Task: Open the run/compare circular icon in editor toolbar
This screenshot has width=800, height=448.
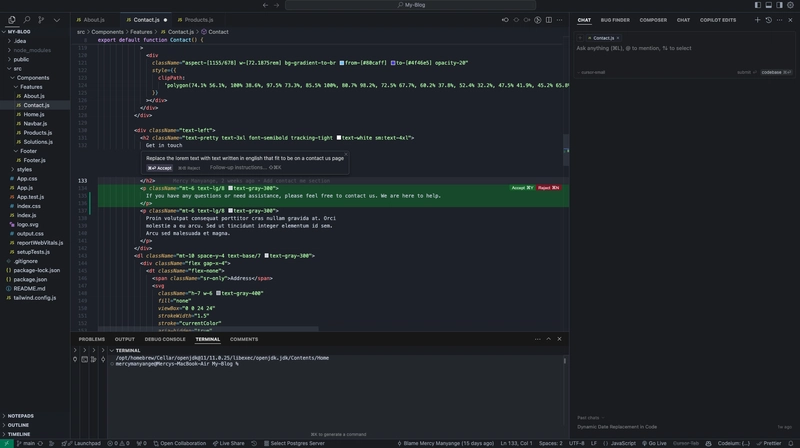Action: click(x=538, y=20)
